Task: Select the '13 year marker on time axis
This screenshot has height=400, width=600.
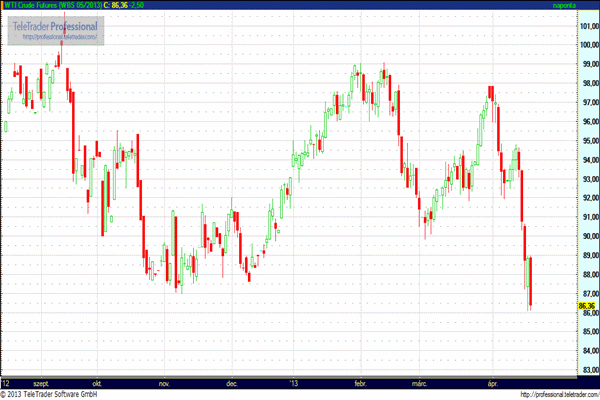Action: point(292,383)
